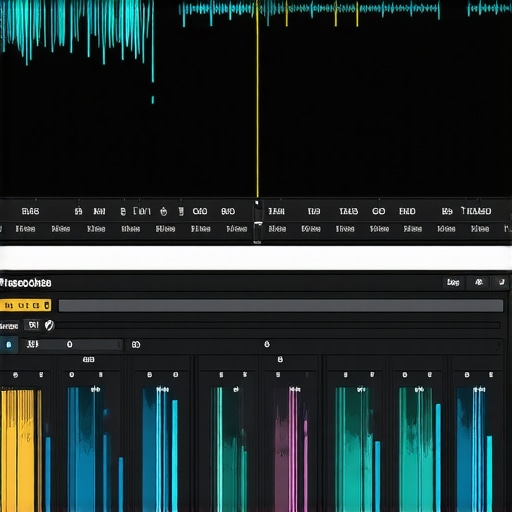Click left small icon on the sixth channel strip
This screenshot has height=512, width=512.
click(346, 375)
